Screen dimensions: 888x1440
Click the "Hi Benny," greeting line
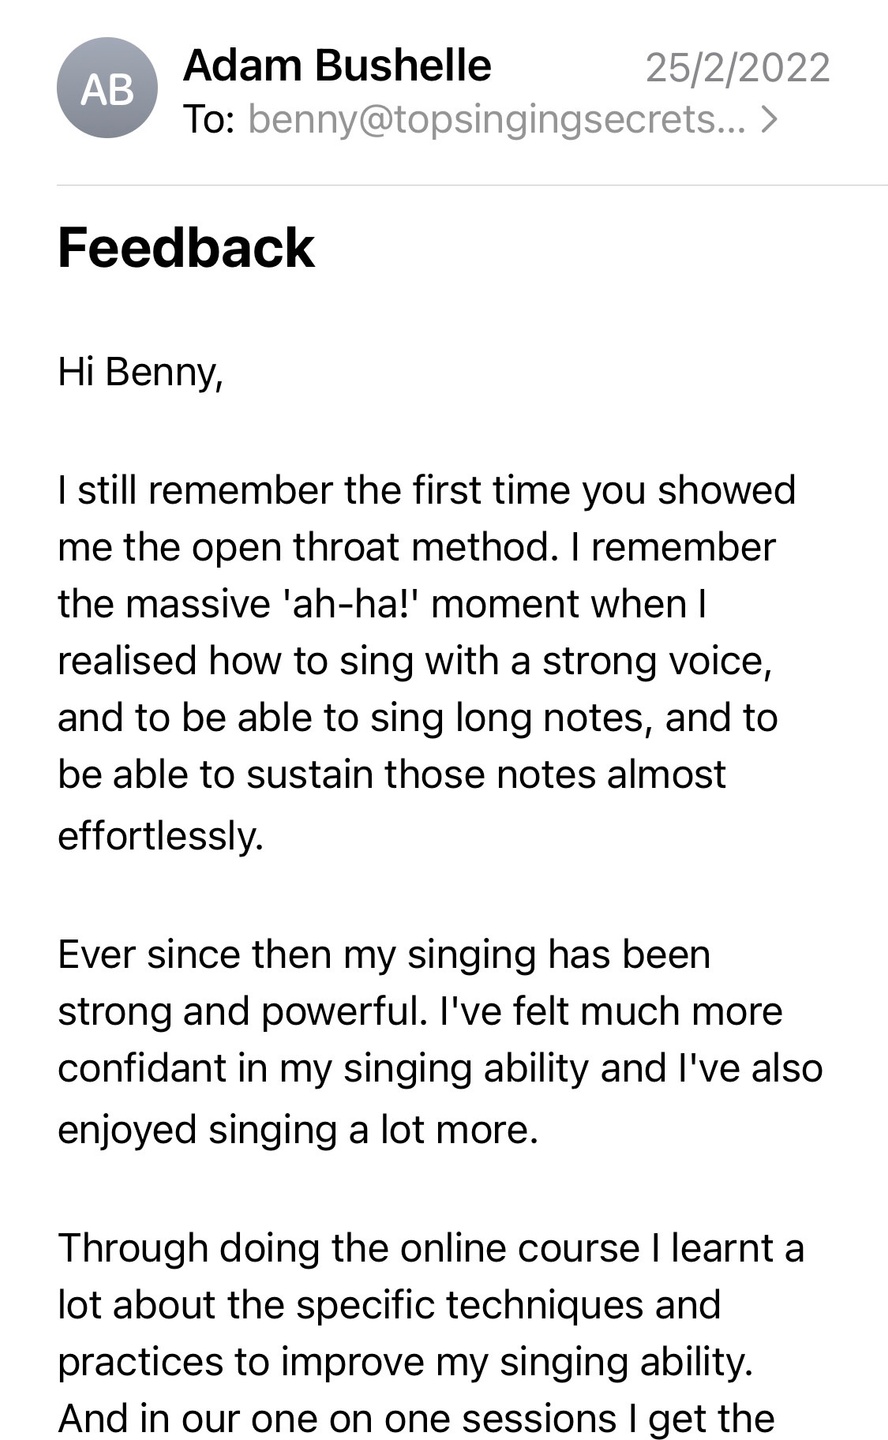[140, 372]
